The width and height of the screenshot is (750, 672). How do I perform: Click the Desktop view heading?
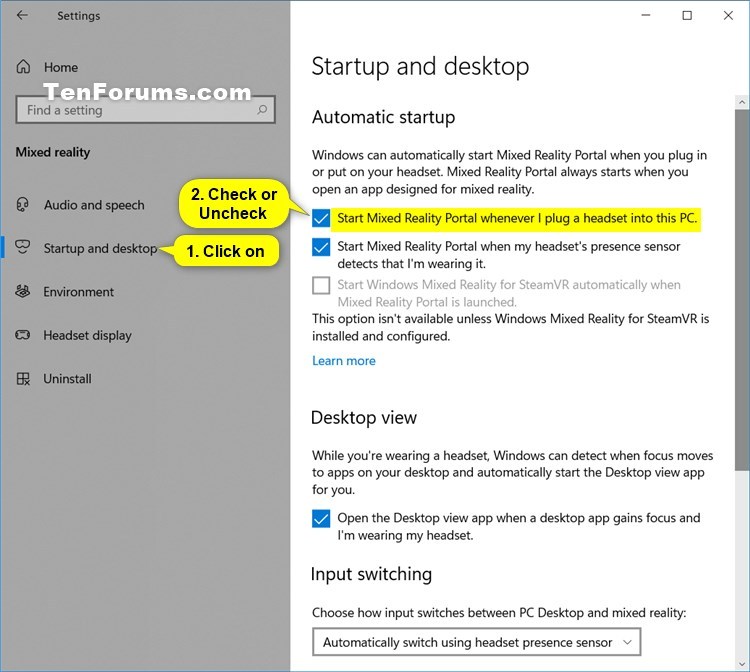tap(364, 418)
